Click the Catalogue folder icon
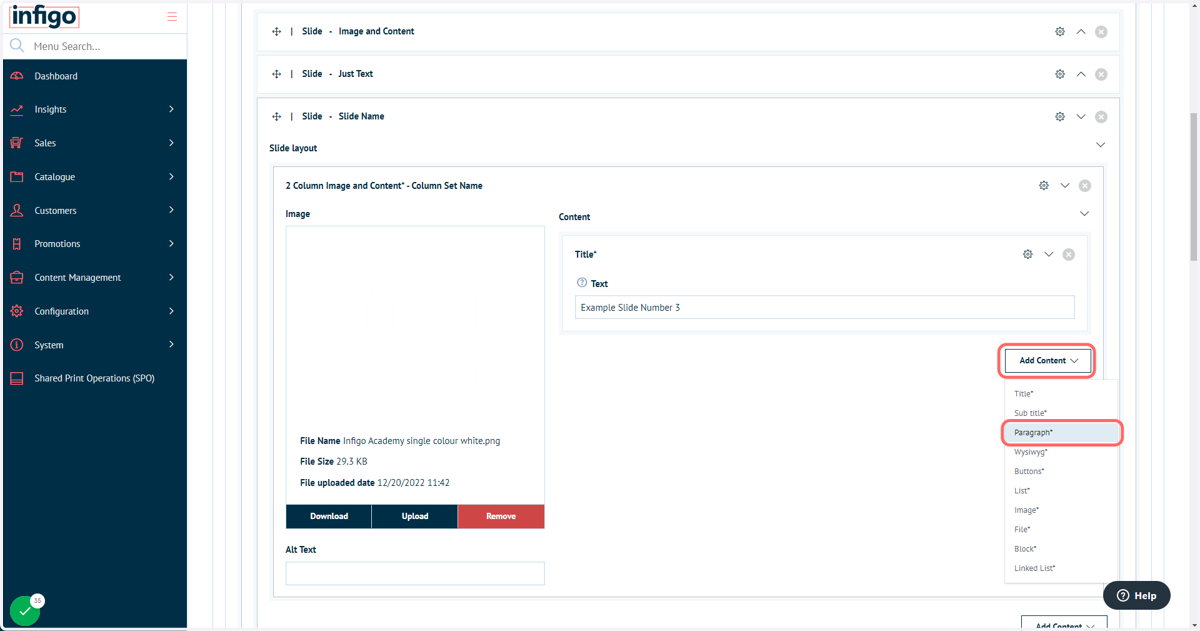The height and width of the screenshot is (631, 1200). [x=17, y=177]
